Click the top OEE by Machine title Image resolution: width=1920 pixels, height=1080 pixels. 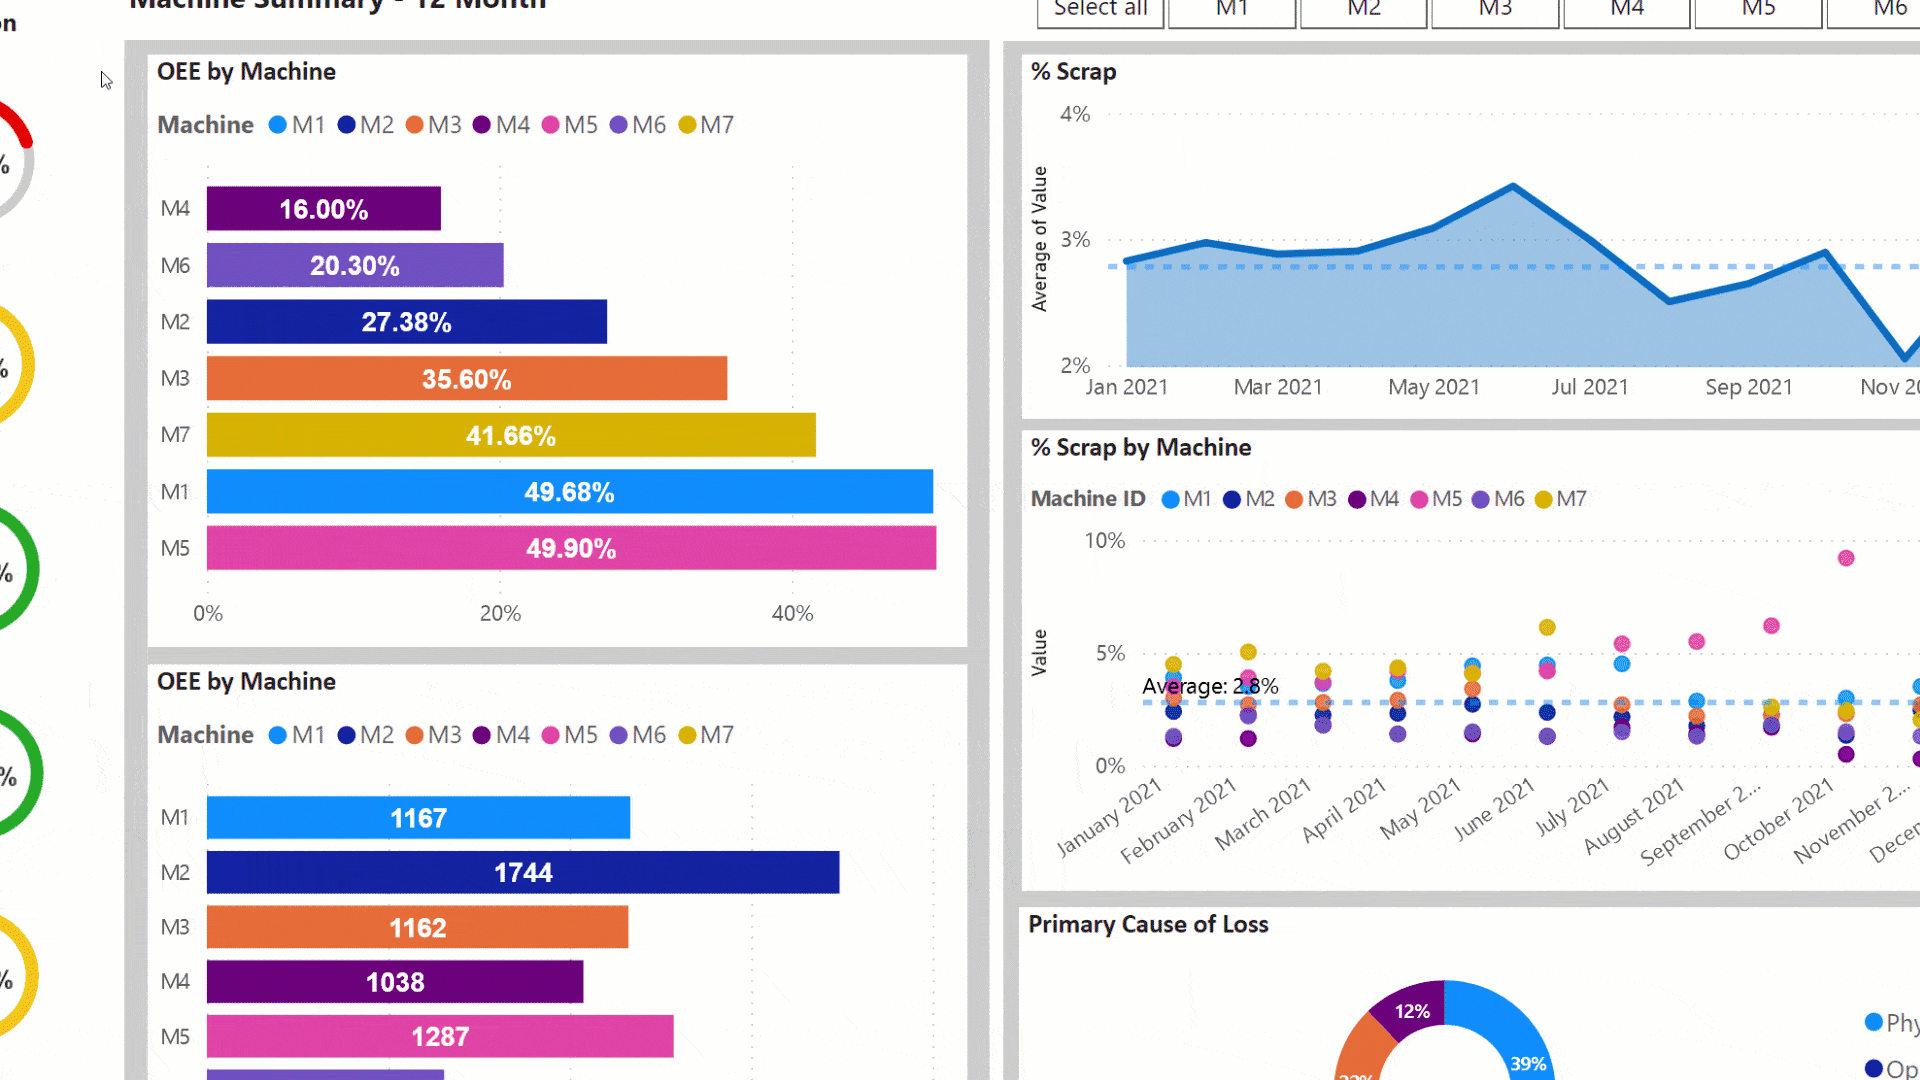(246, 72)
